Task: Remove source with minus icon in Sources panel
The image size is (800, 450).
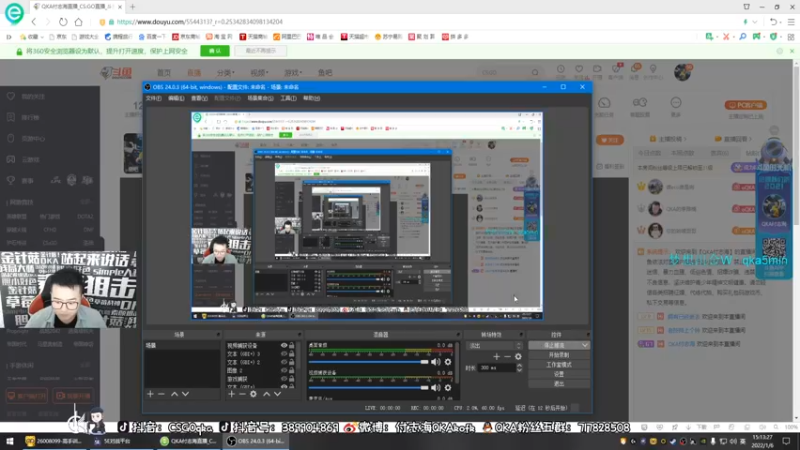Action: 242,394
